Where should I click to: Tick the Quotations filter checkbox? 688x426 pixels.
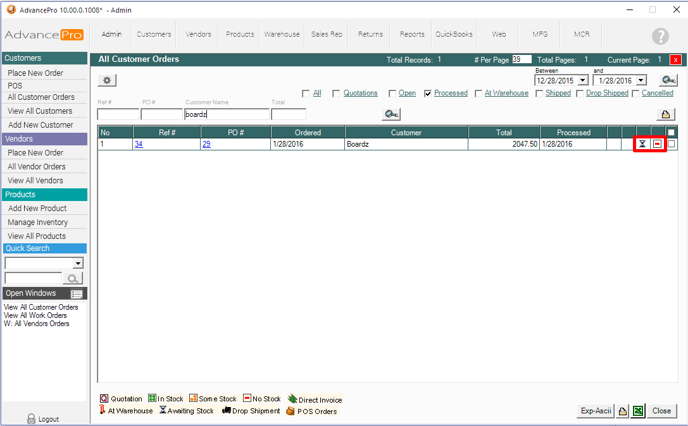336,93
